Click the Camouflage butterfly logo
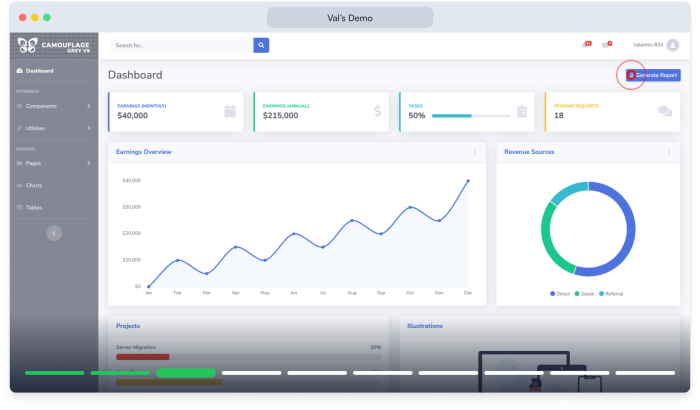Viewport: 700px width, 410px height. point(27,45)
